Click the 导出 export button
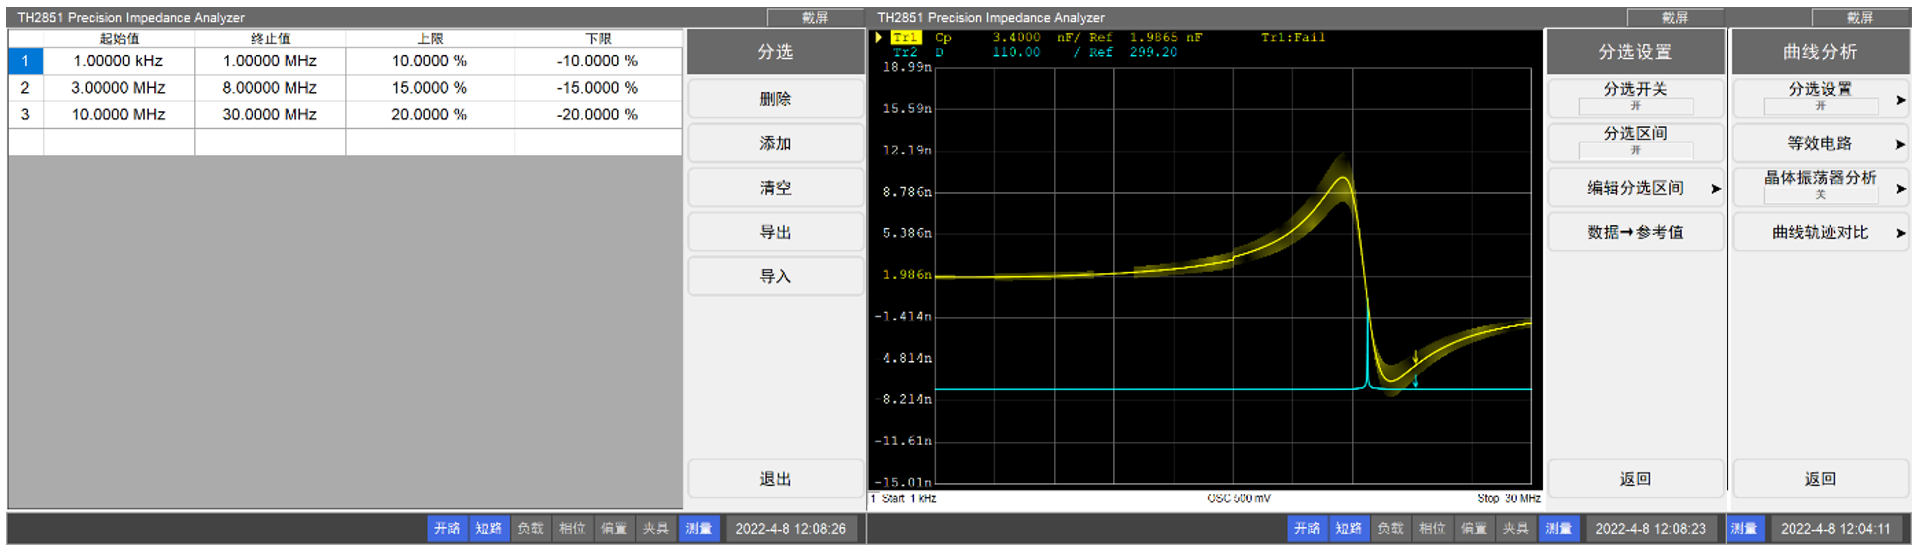 775,232
